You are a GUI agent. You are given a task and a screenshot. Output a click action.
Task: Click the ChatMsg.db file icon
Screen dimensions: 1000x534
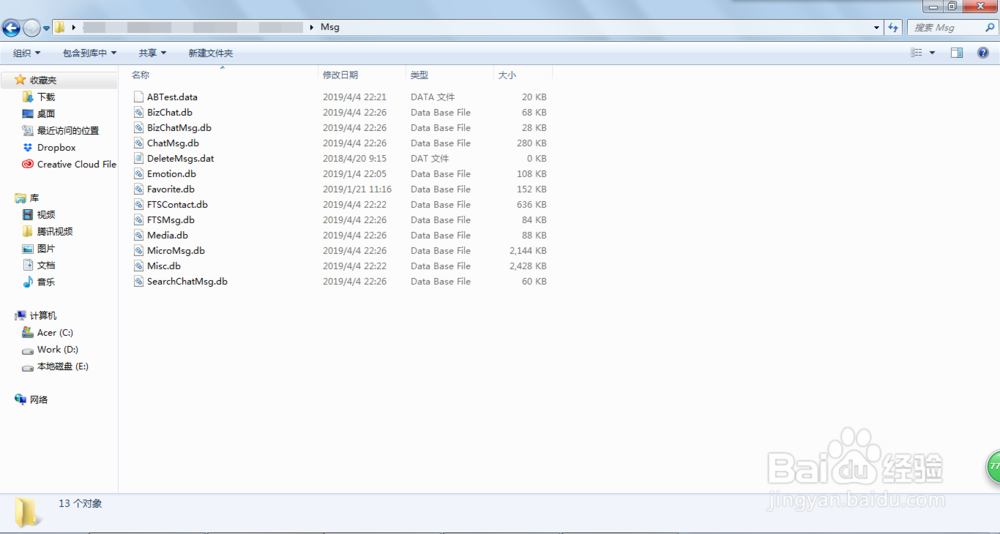point(138,143)
